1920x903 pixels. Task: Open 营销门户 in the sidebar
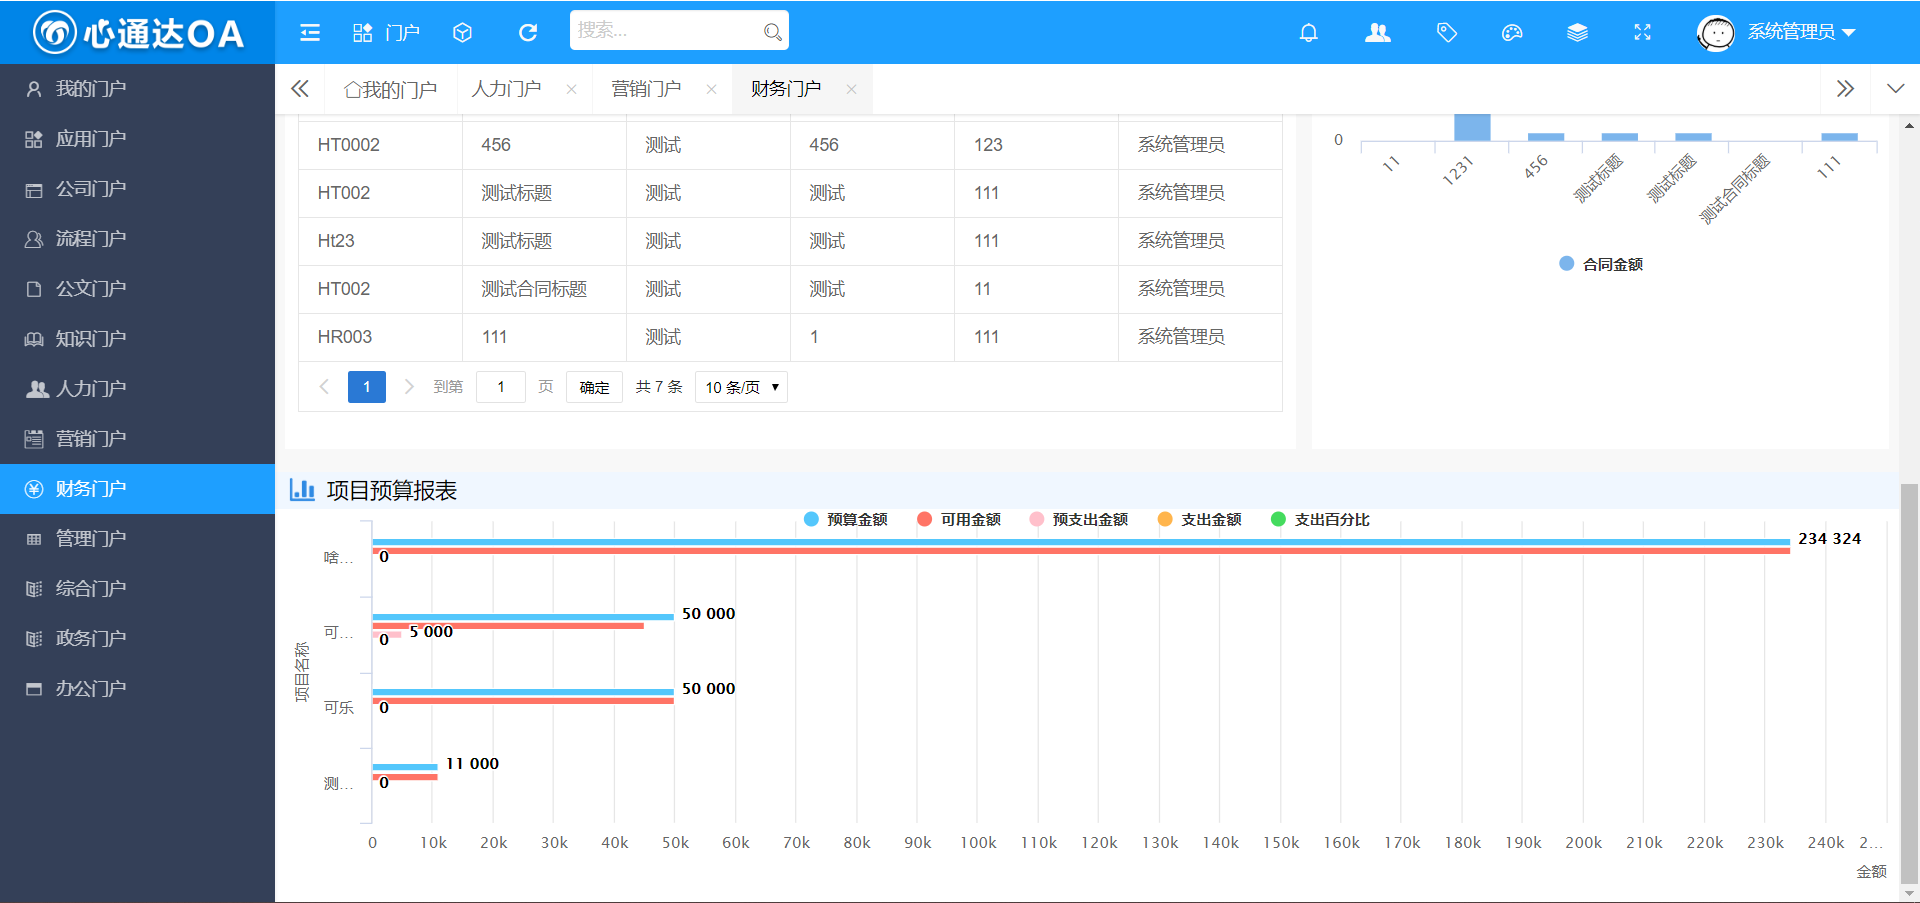[x=137, y=439]
